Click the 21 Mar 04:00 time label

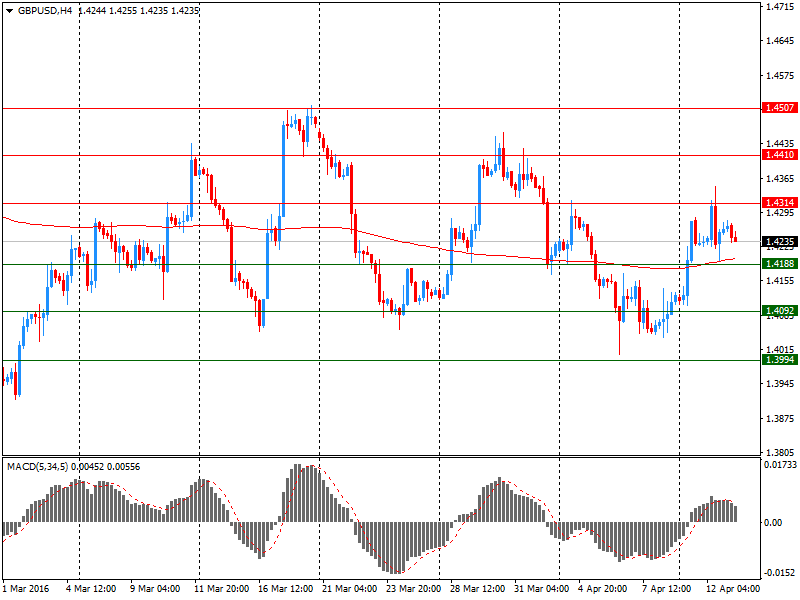coord(349,589)
